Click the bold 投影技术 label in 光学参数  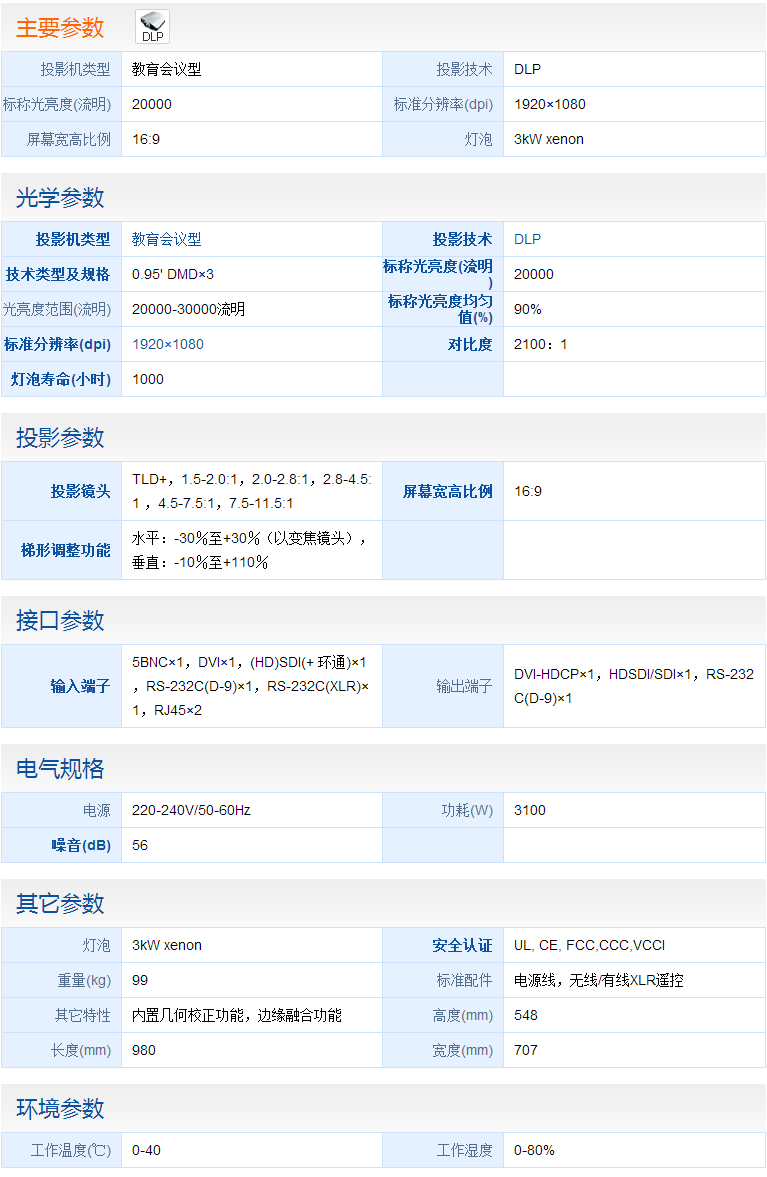462,239
